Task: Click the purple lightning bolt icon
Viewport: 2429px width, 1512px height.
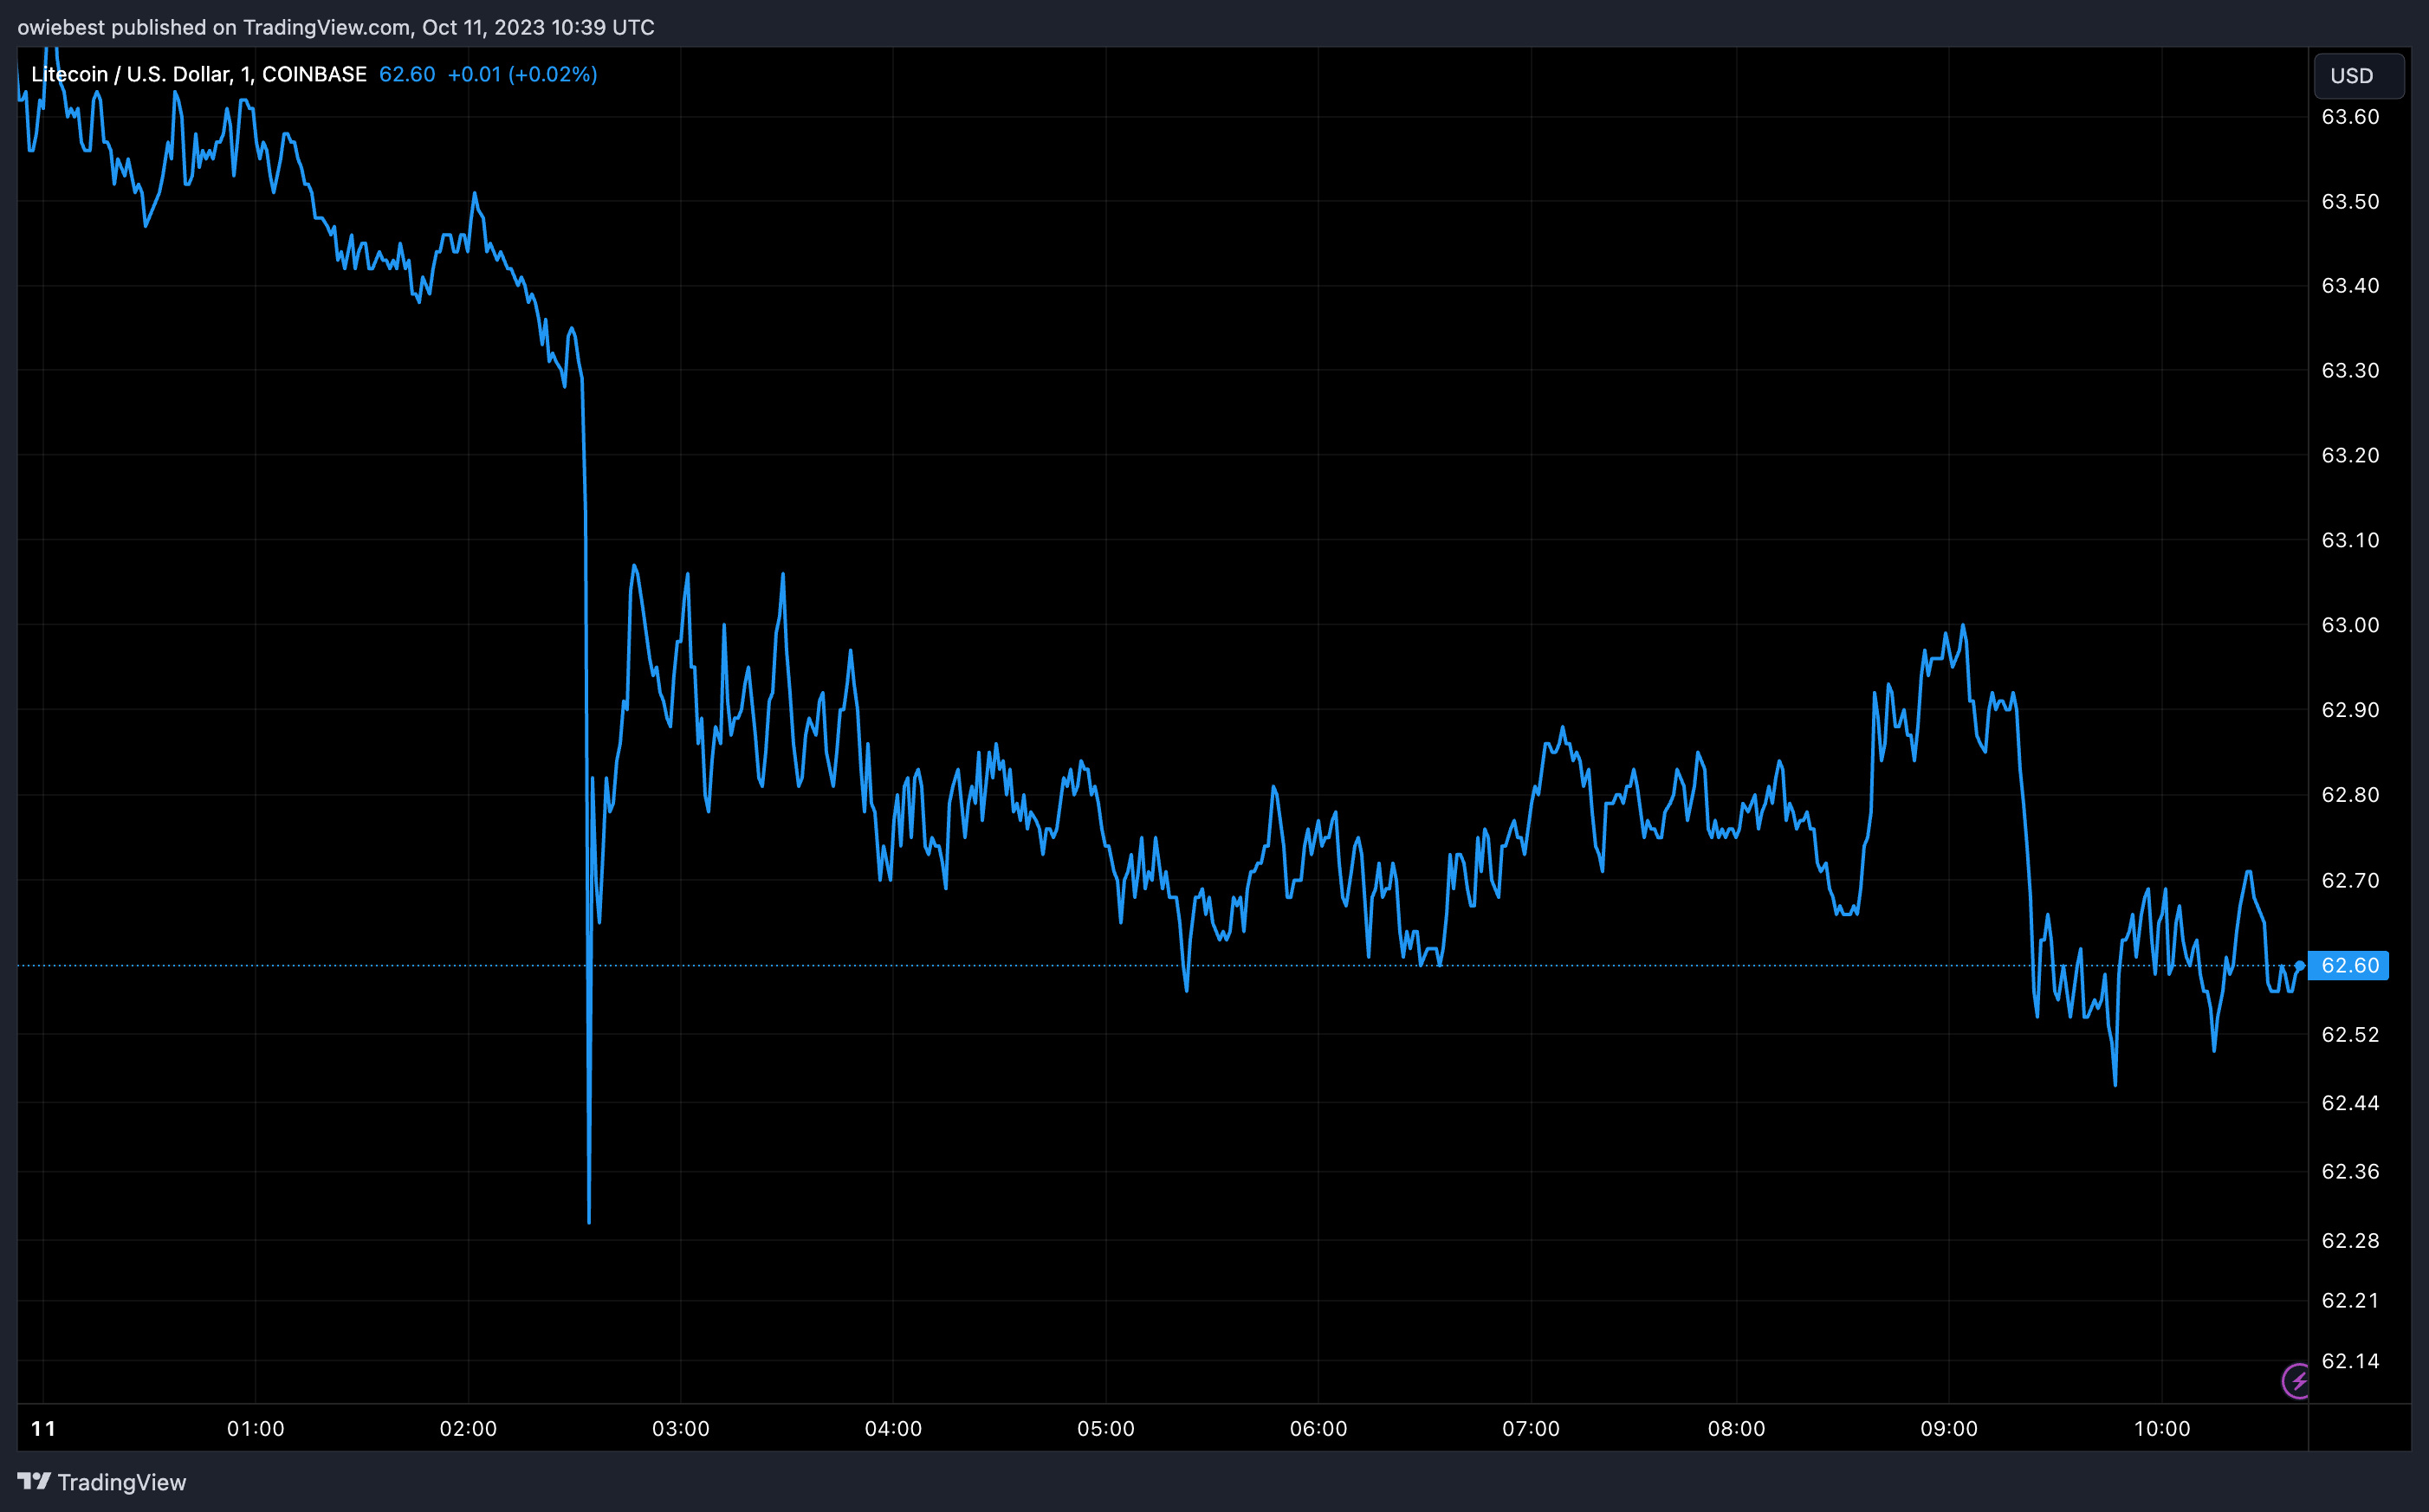Action: click(x=2297, y=1381)
